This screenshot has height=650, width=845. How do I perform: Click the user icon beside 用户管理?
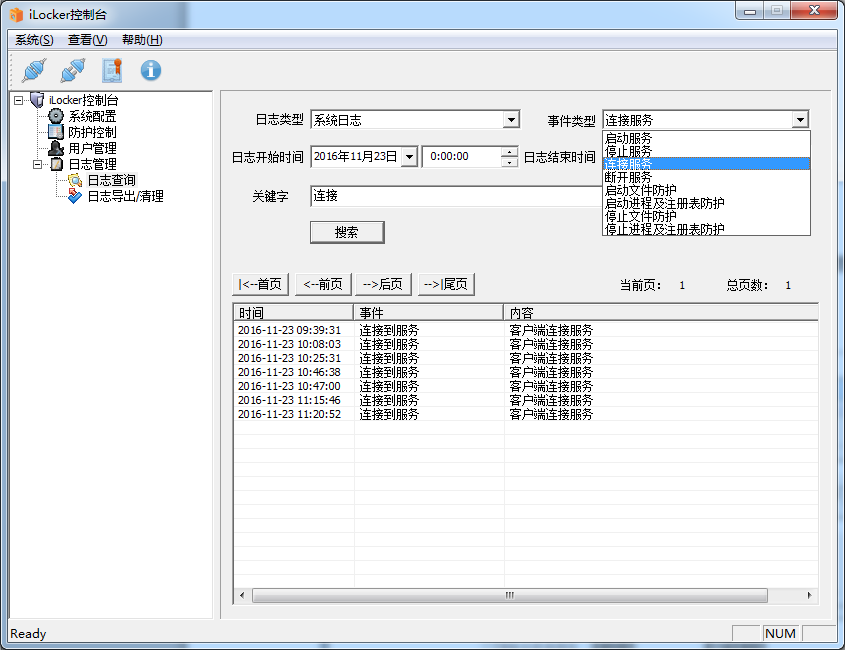[56, 148]
